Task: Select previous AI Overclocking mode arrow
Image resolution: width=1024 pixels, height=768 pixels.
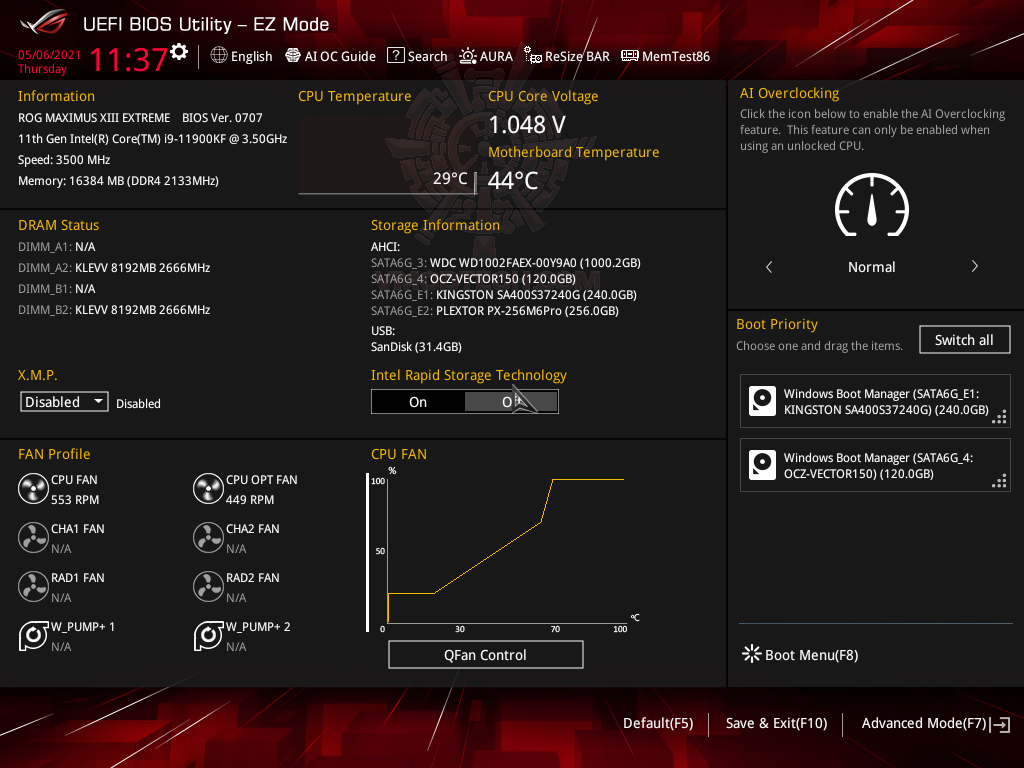Action: point(769,266)
